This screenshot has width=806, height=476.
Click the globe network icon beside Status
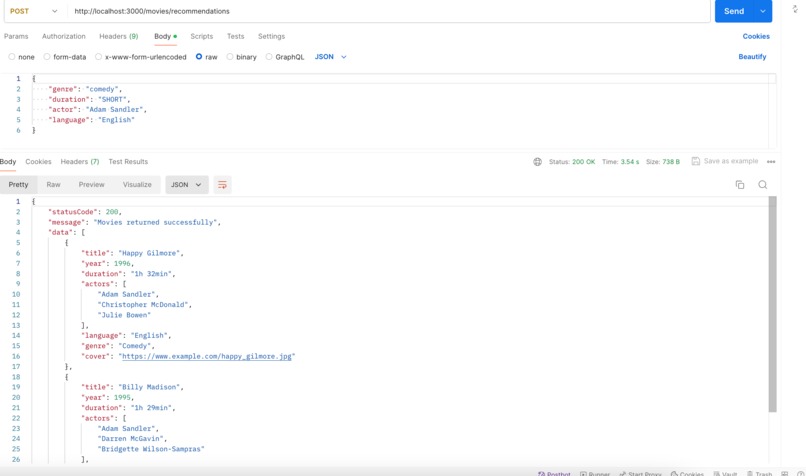click(537, 162)
